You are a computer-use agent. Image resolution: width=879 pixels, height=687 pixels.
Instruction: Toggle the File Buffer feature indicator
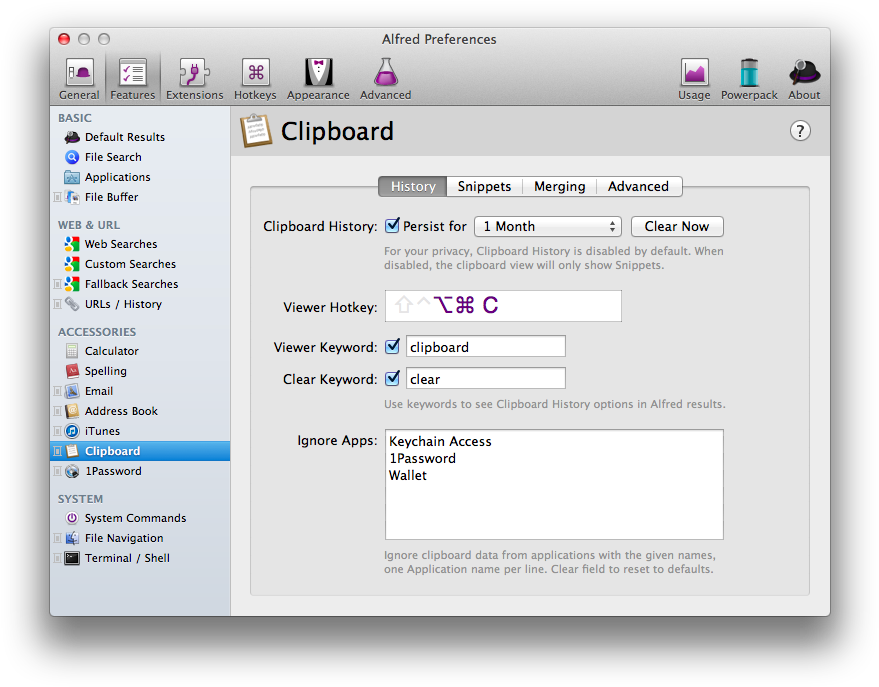[57, 197]
